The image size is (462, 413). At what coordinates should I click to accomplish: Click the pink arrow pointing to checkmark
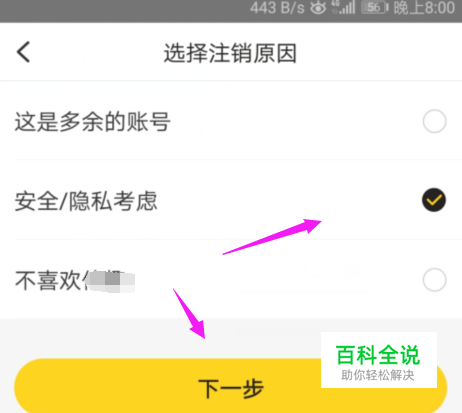(272, 237)
